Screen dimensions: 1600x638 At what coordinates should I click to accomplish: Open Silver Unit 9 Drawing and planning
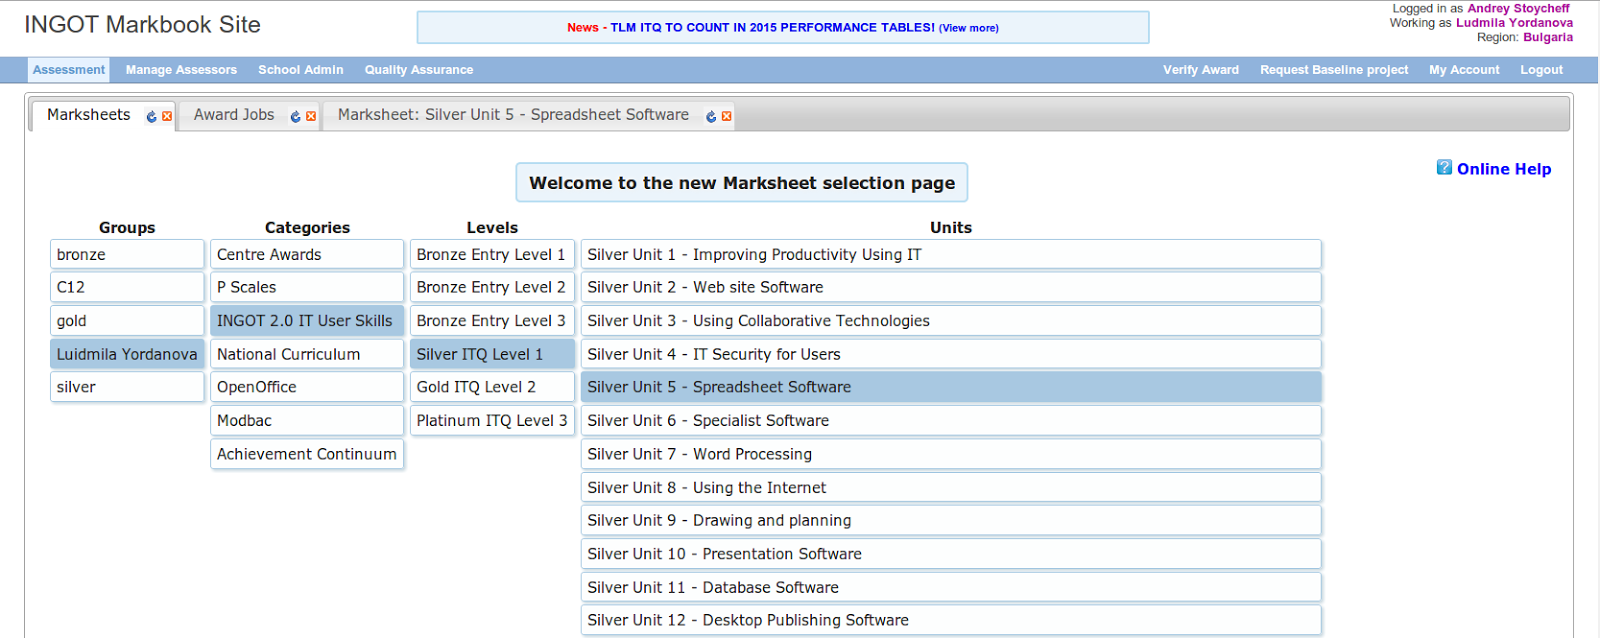point(951,521)
